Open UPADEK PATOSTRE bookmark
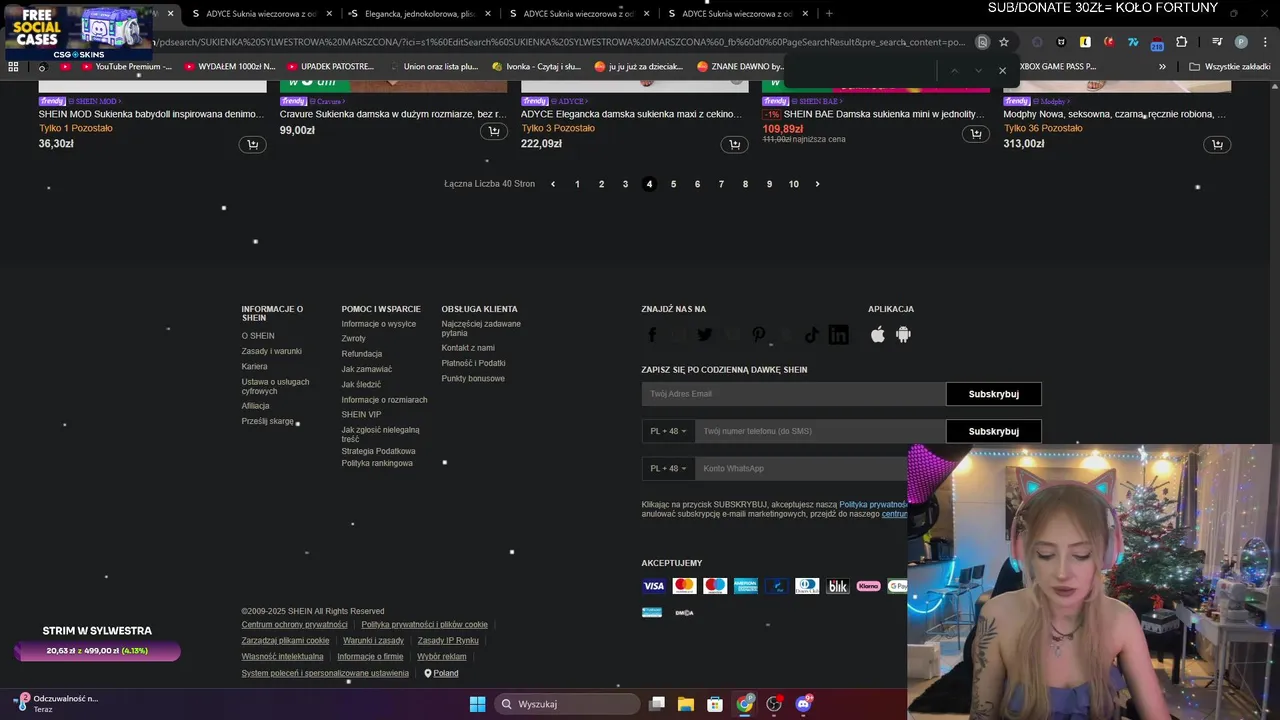This screenshot has width=1280, height=720. point(329,66)
